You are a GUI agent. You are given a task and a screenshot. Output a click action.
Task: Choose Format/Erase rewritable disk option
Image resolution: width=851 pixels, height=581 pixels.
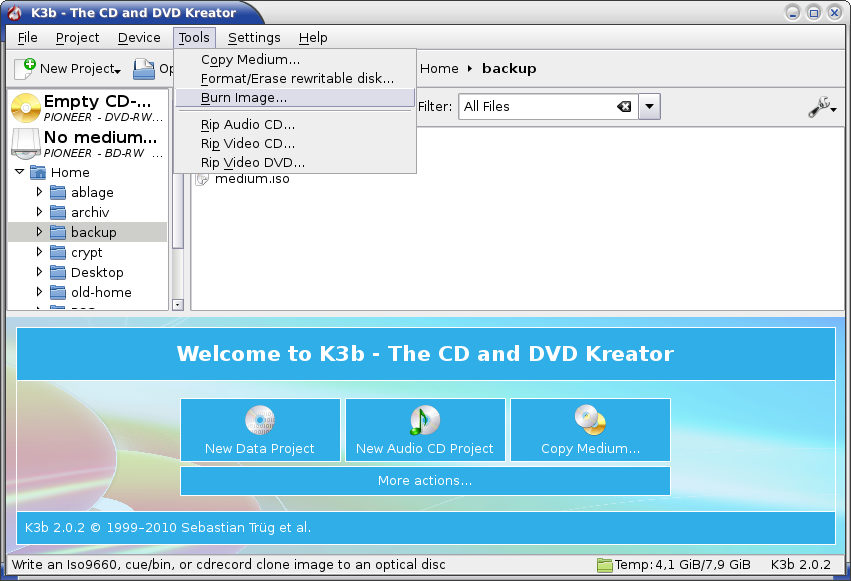coord(297,78)
